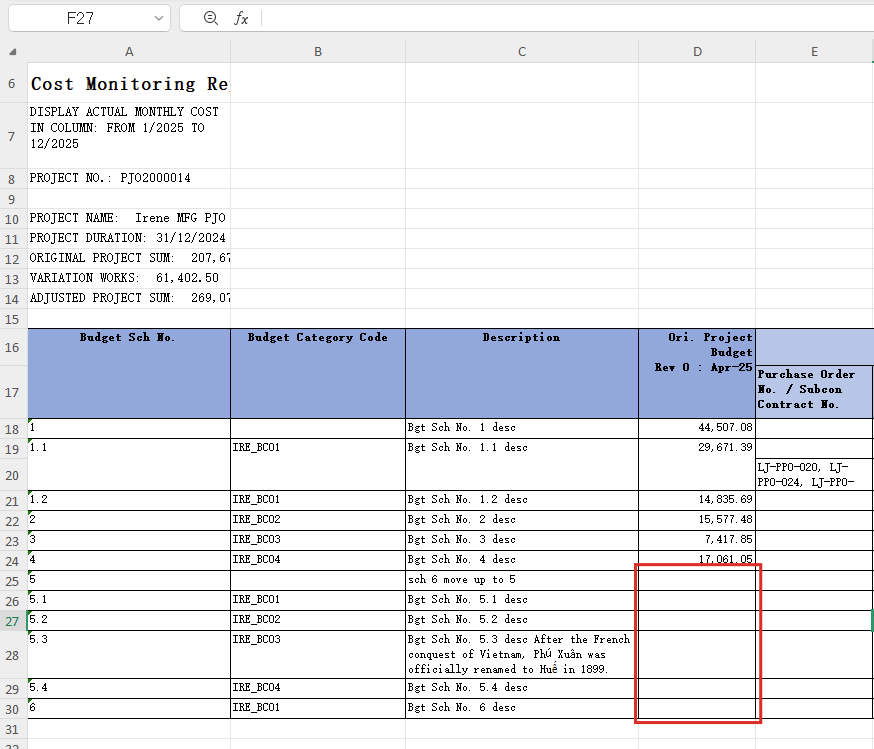Viewport: 874px width, 749px height.
Task: Click PROJECT NO.: PJO2000014 cell
Action: click(129, 178)
